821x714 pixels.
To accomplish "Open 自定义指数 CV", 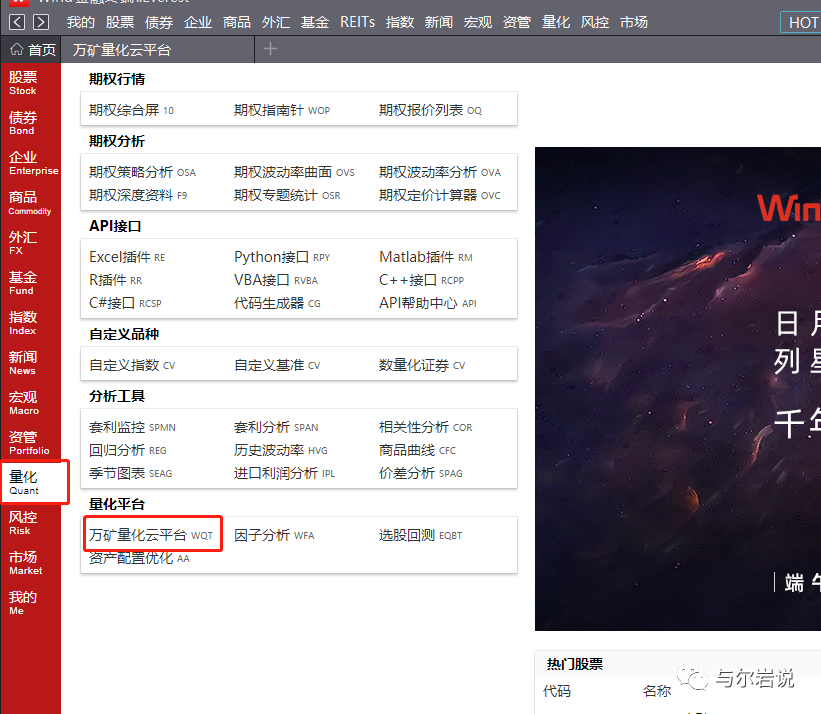I will pyautogui.click(x=132, y=365).
